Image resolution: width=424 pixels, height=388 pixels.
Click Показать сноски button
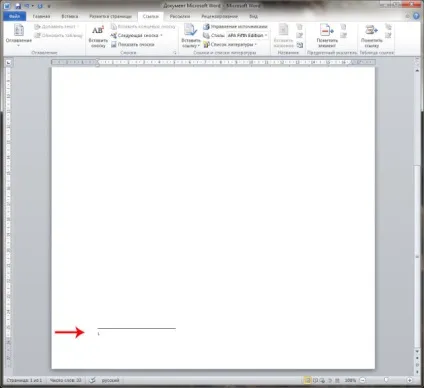133,44
